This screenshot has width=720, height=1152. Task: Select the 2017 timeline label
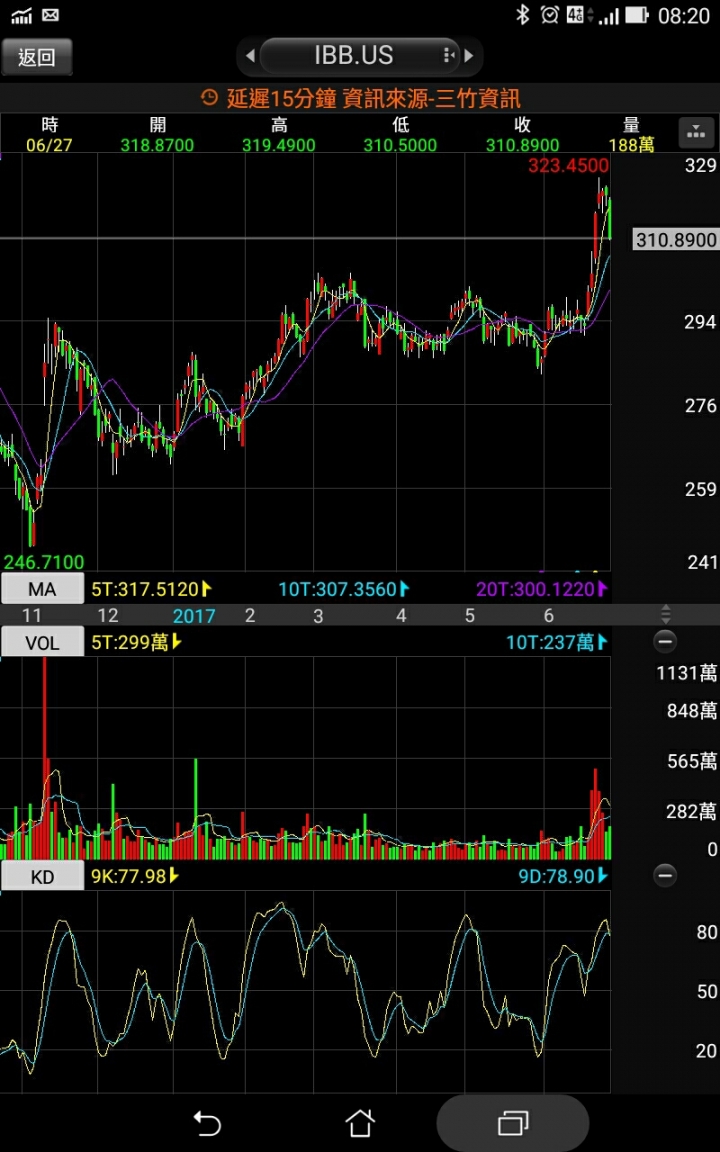tap(195, 616)
